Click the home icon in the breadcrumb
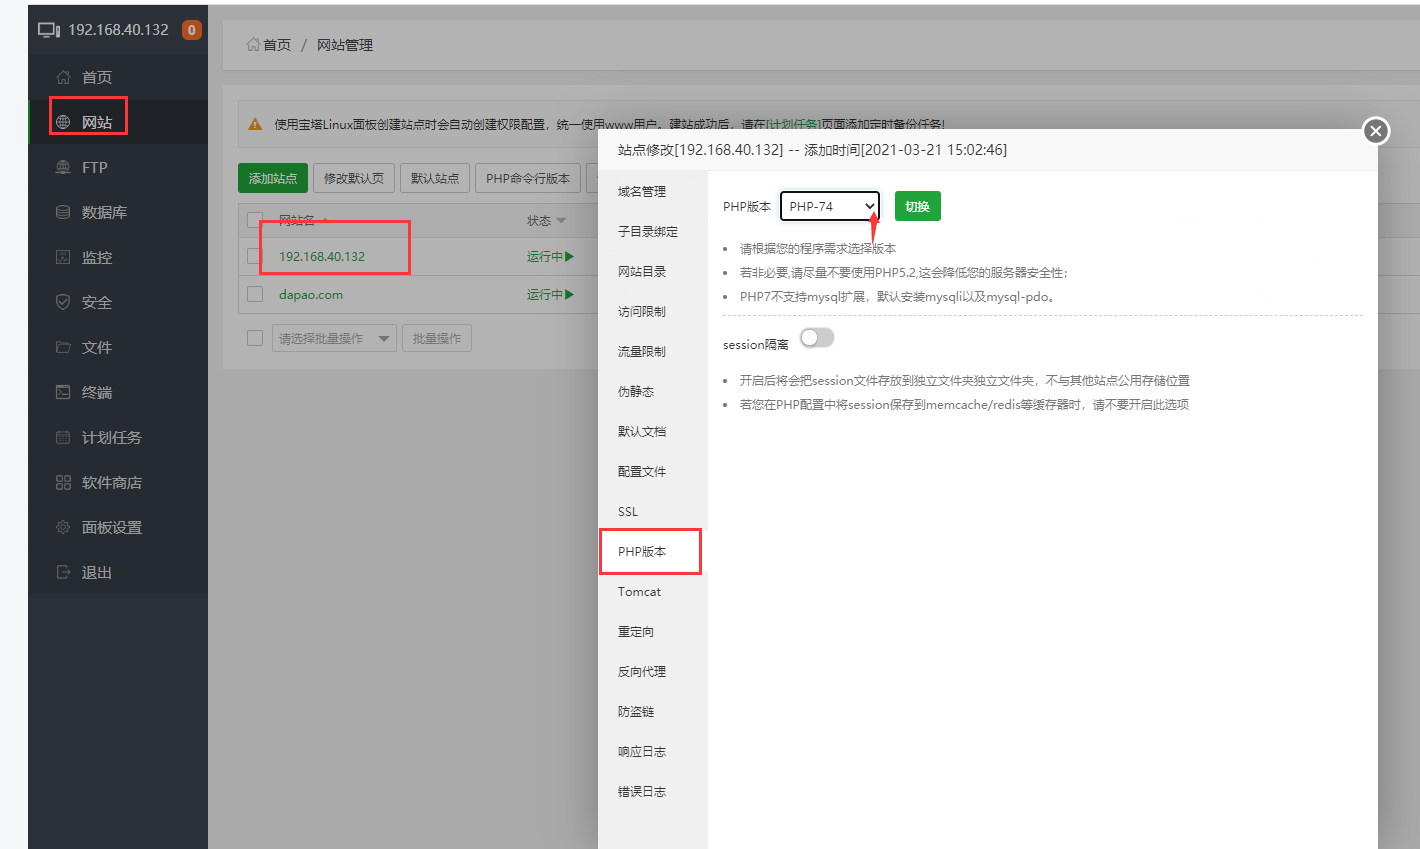The height and width of the screenshot is (849, 1420). pyautogui.click(x=253, y=45)
